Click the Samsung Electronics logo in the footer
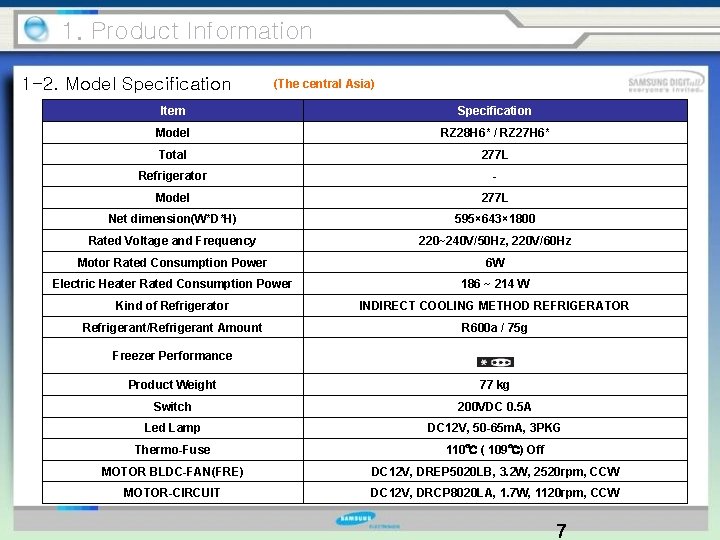This screenshot has height=540, width=720. tap(367, 520)
